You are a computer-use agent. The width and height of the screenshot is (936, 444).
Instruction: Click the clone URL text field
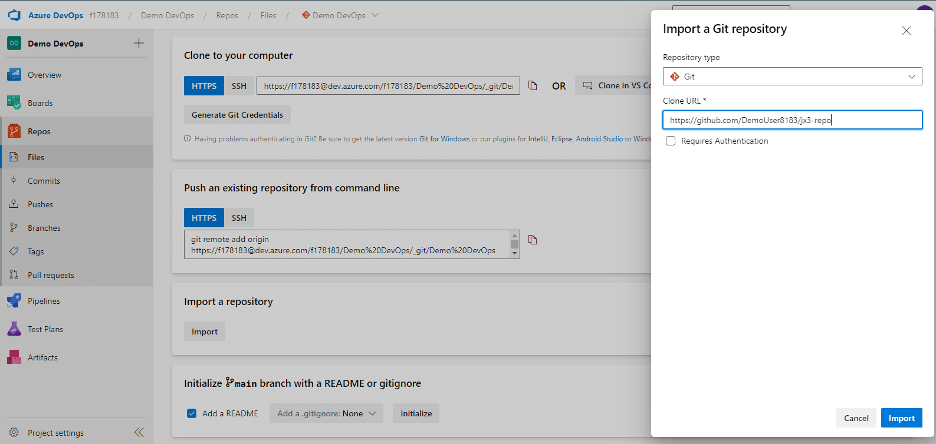(x=388, y=86)
